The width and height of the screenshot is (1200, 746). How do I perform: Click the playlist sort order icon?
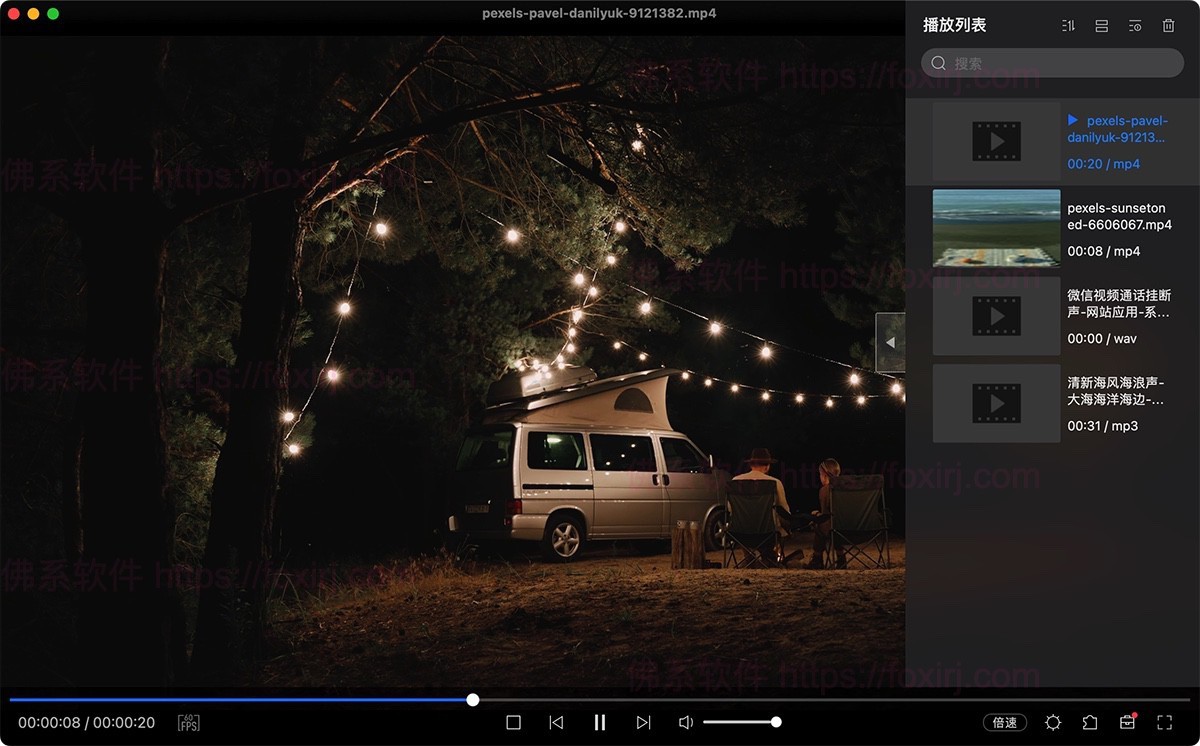click(1068, 26)
